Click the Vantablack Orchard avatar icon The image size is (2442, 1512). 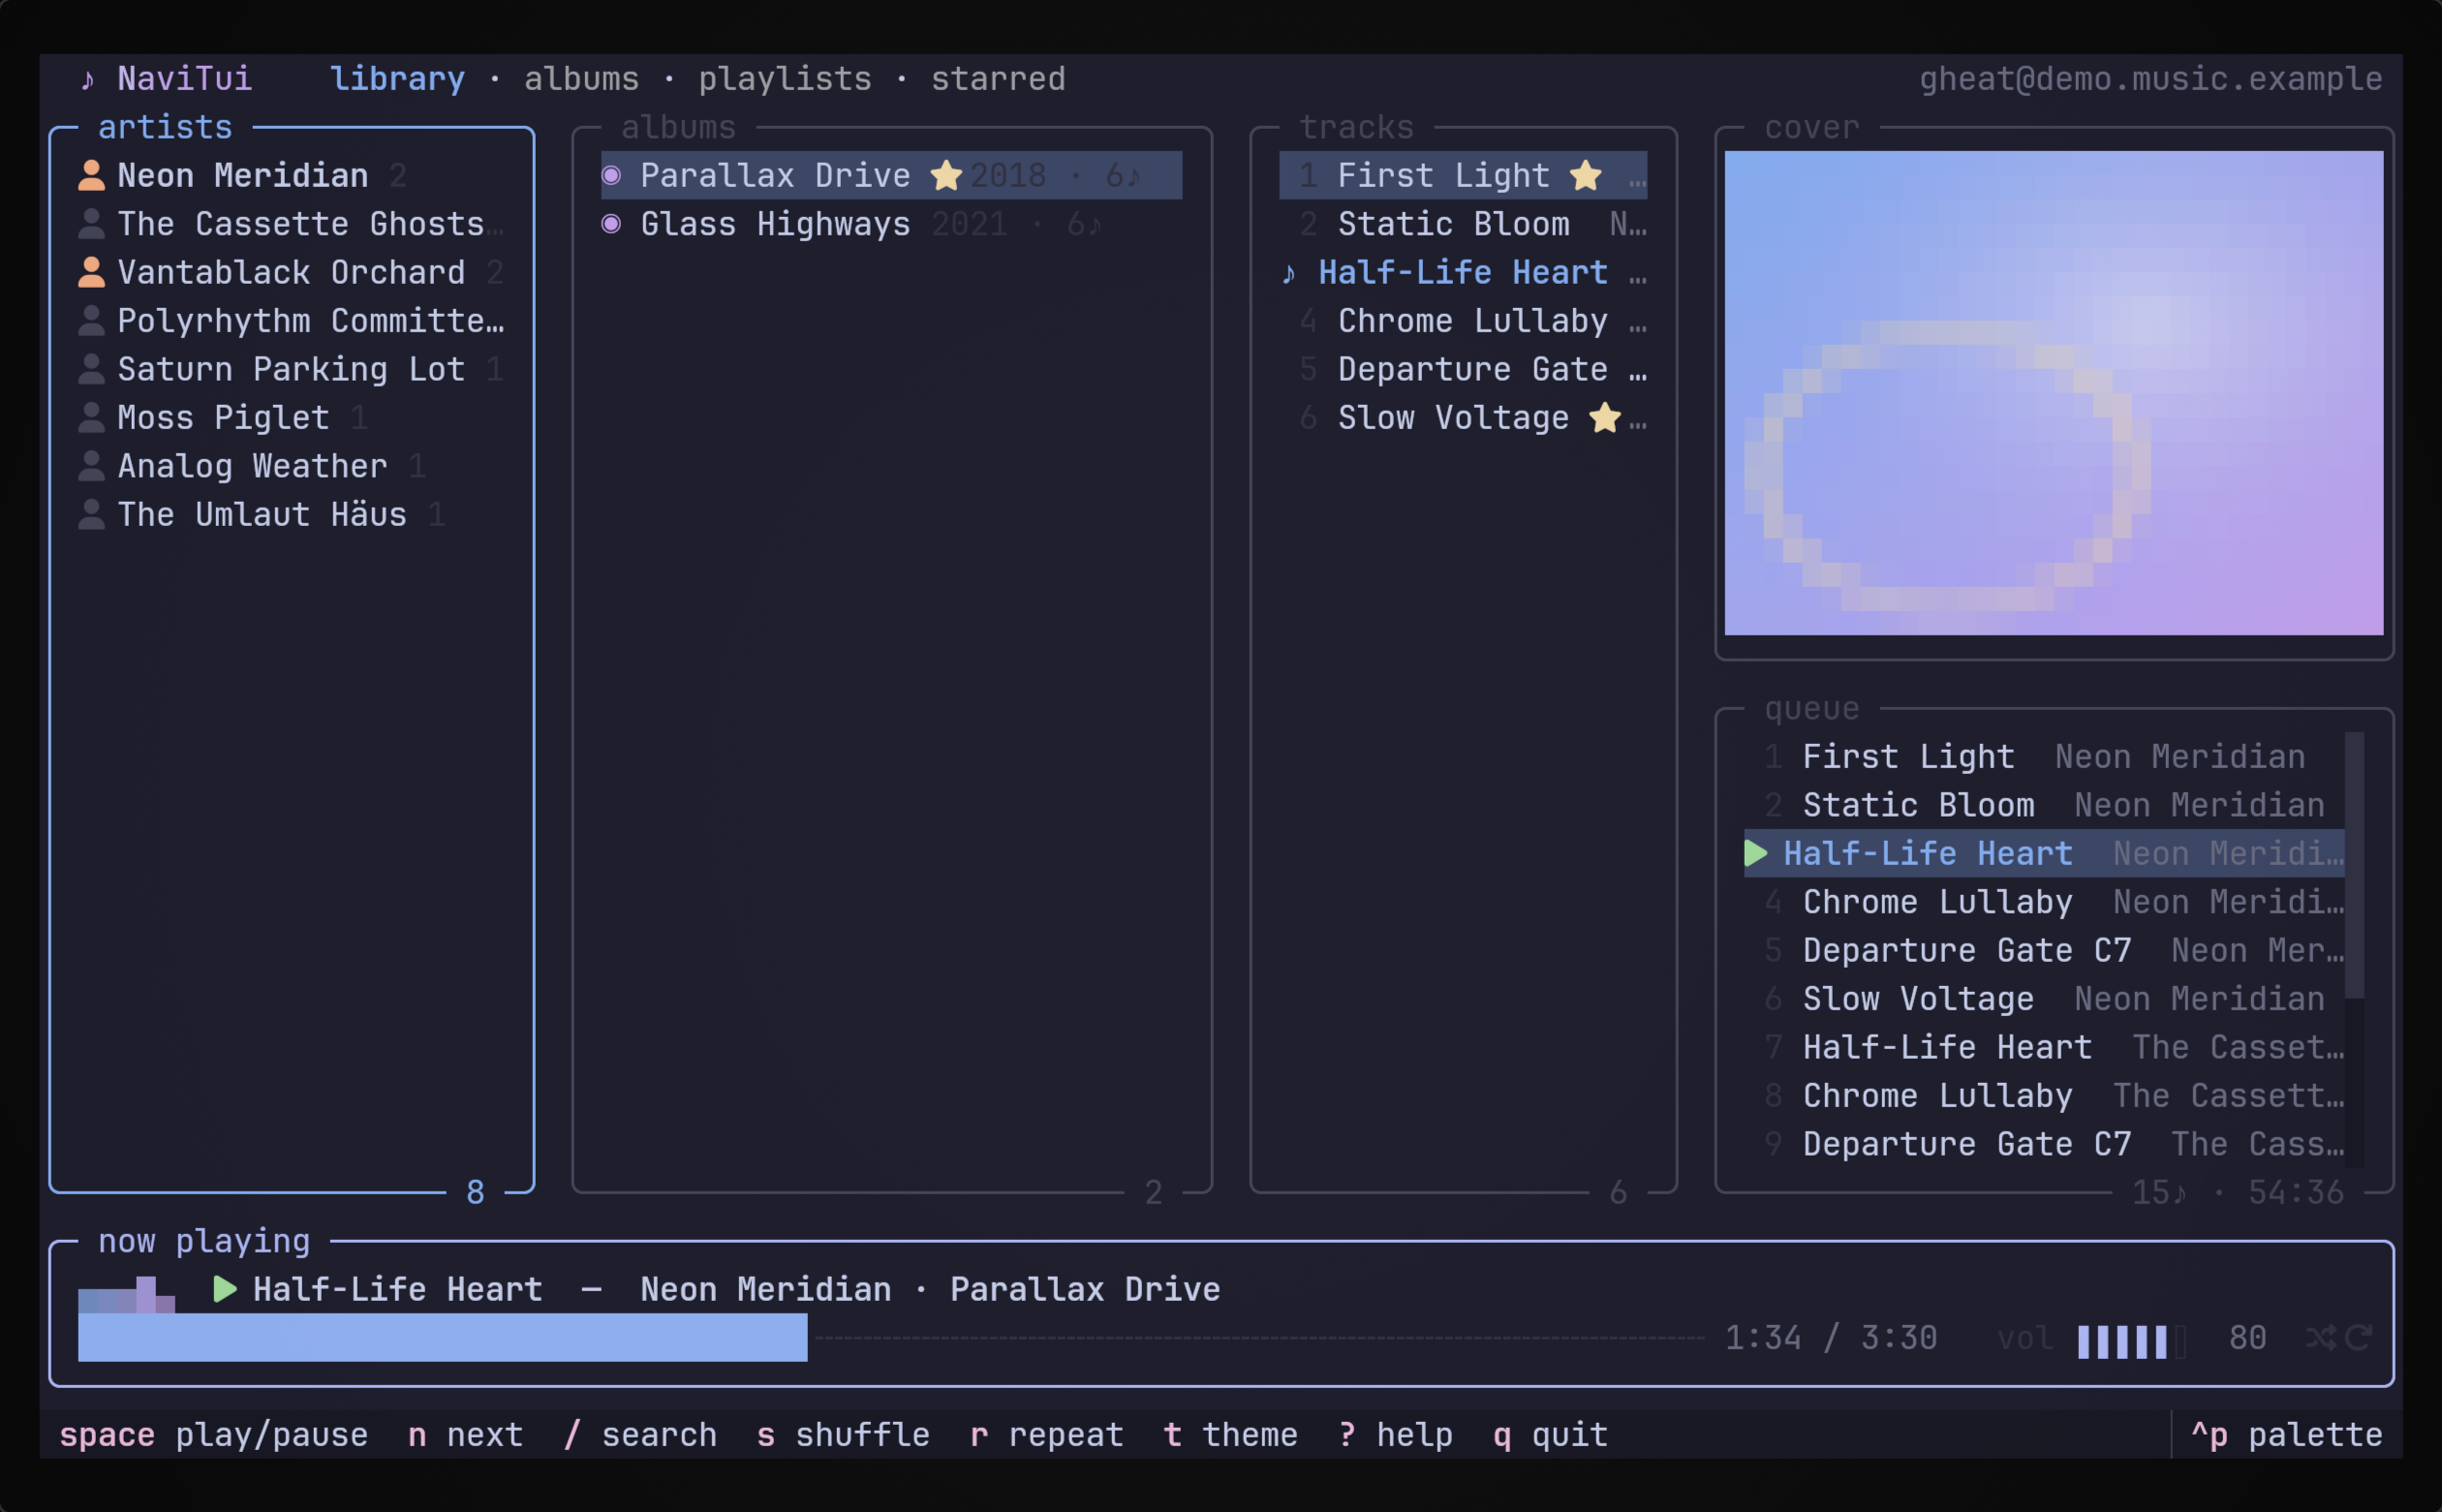[x=91, y=272]
